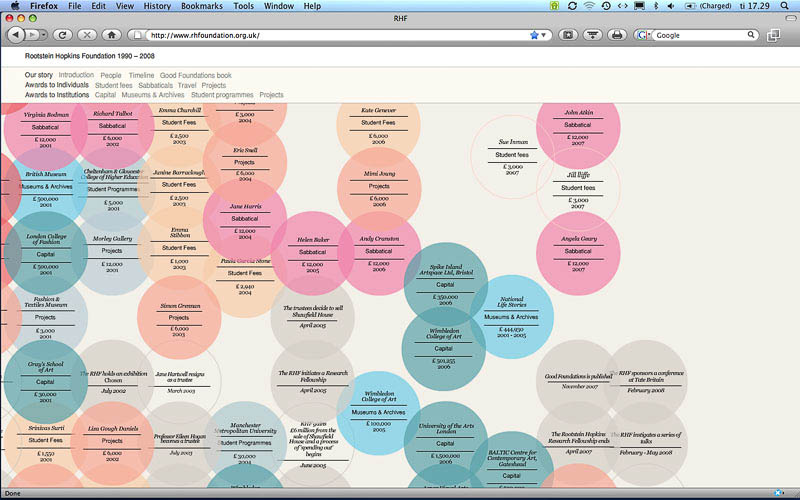Click the Wi-Fi status icon

[x=589, y=6]
